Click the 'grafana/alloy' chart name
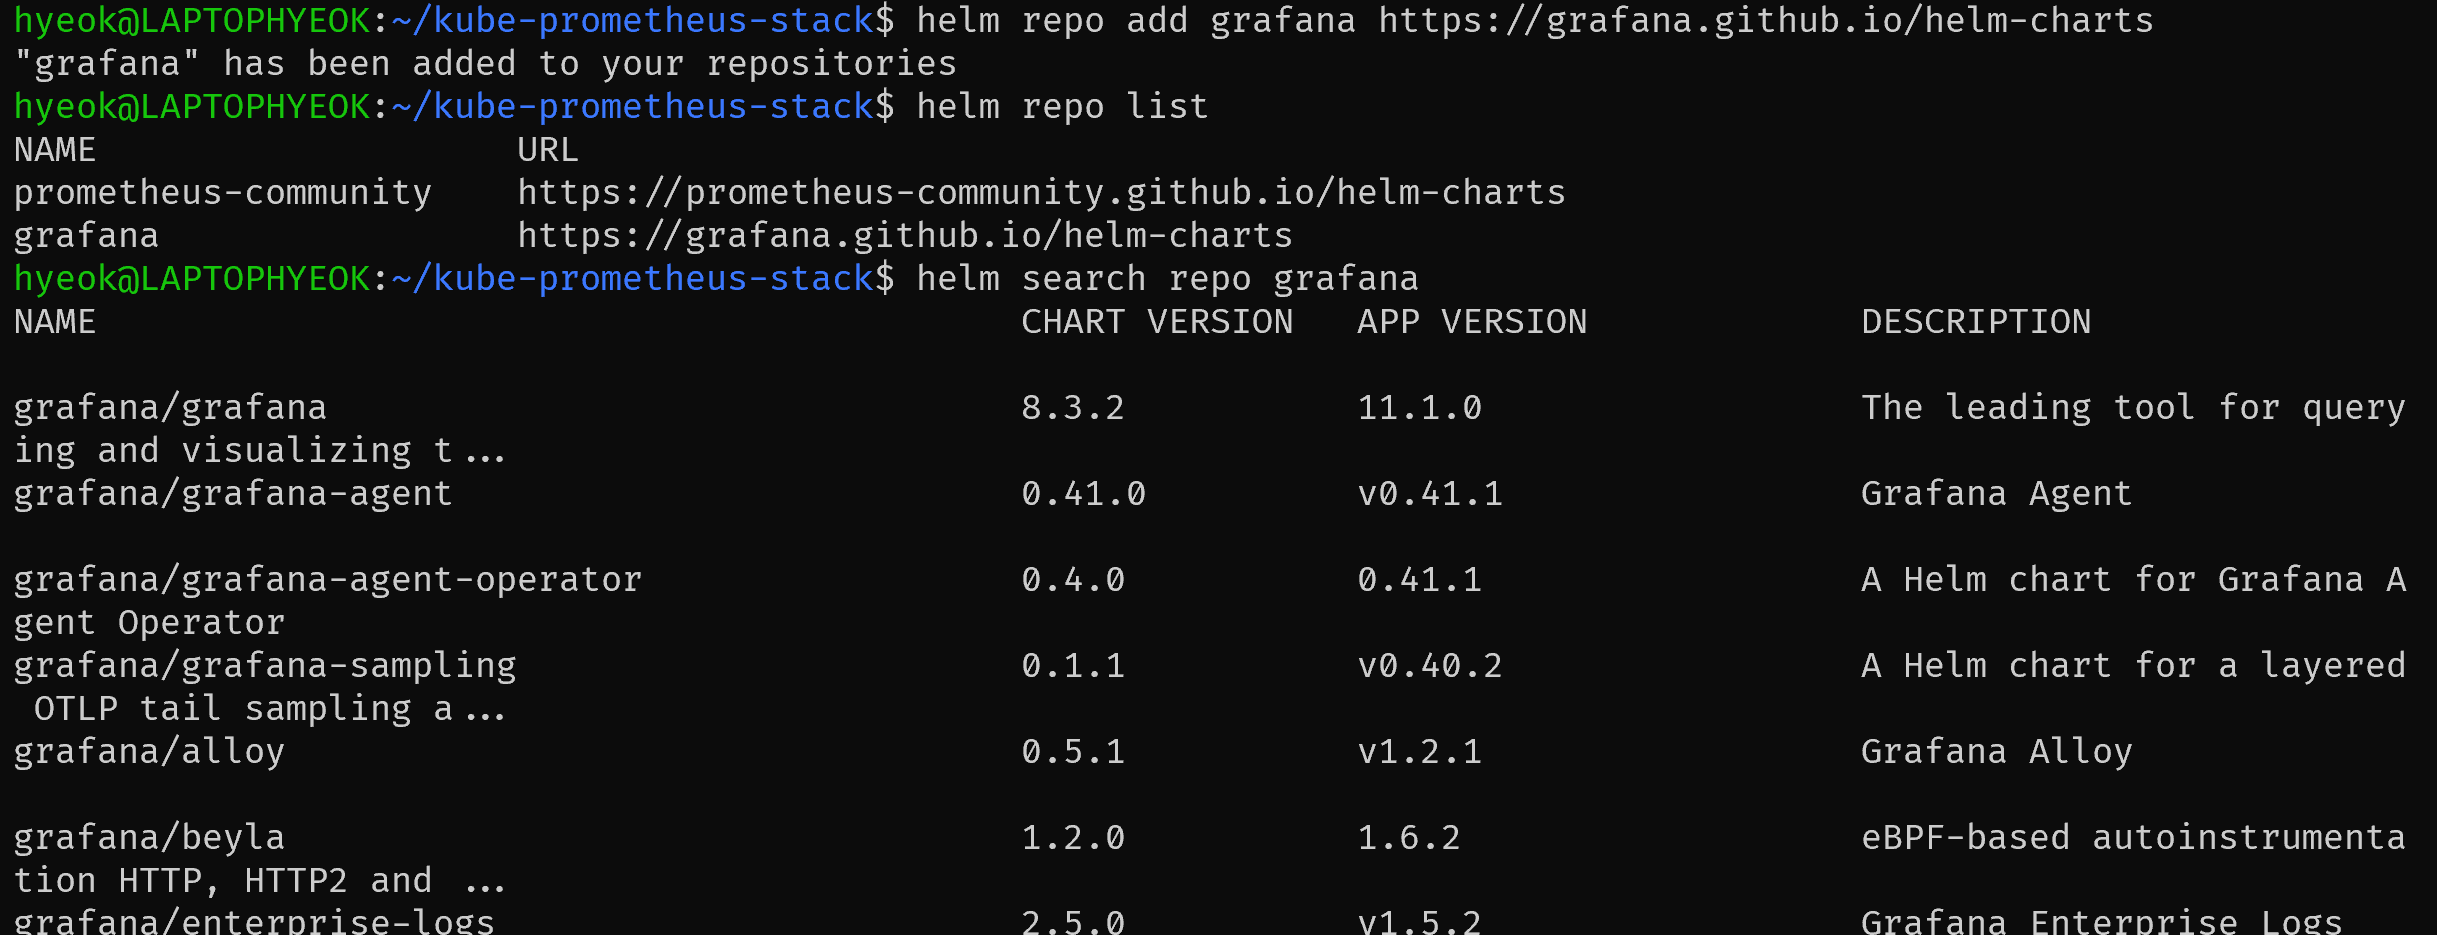This screenshot has height=935, width=2437. tap(149, 752)
